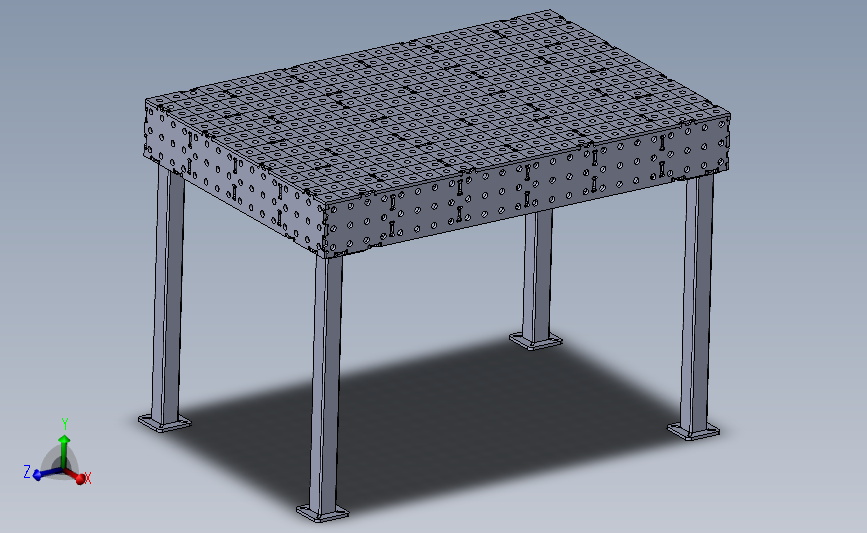
Task: Select the rear table leg behind the tabletop
Action: pyautogui.click(x=538, y=275)
